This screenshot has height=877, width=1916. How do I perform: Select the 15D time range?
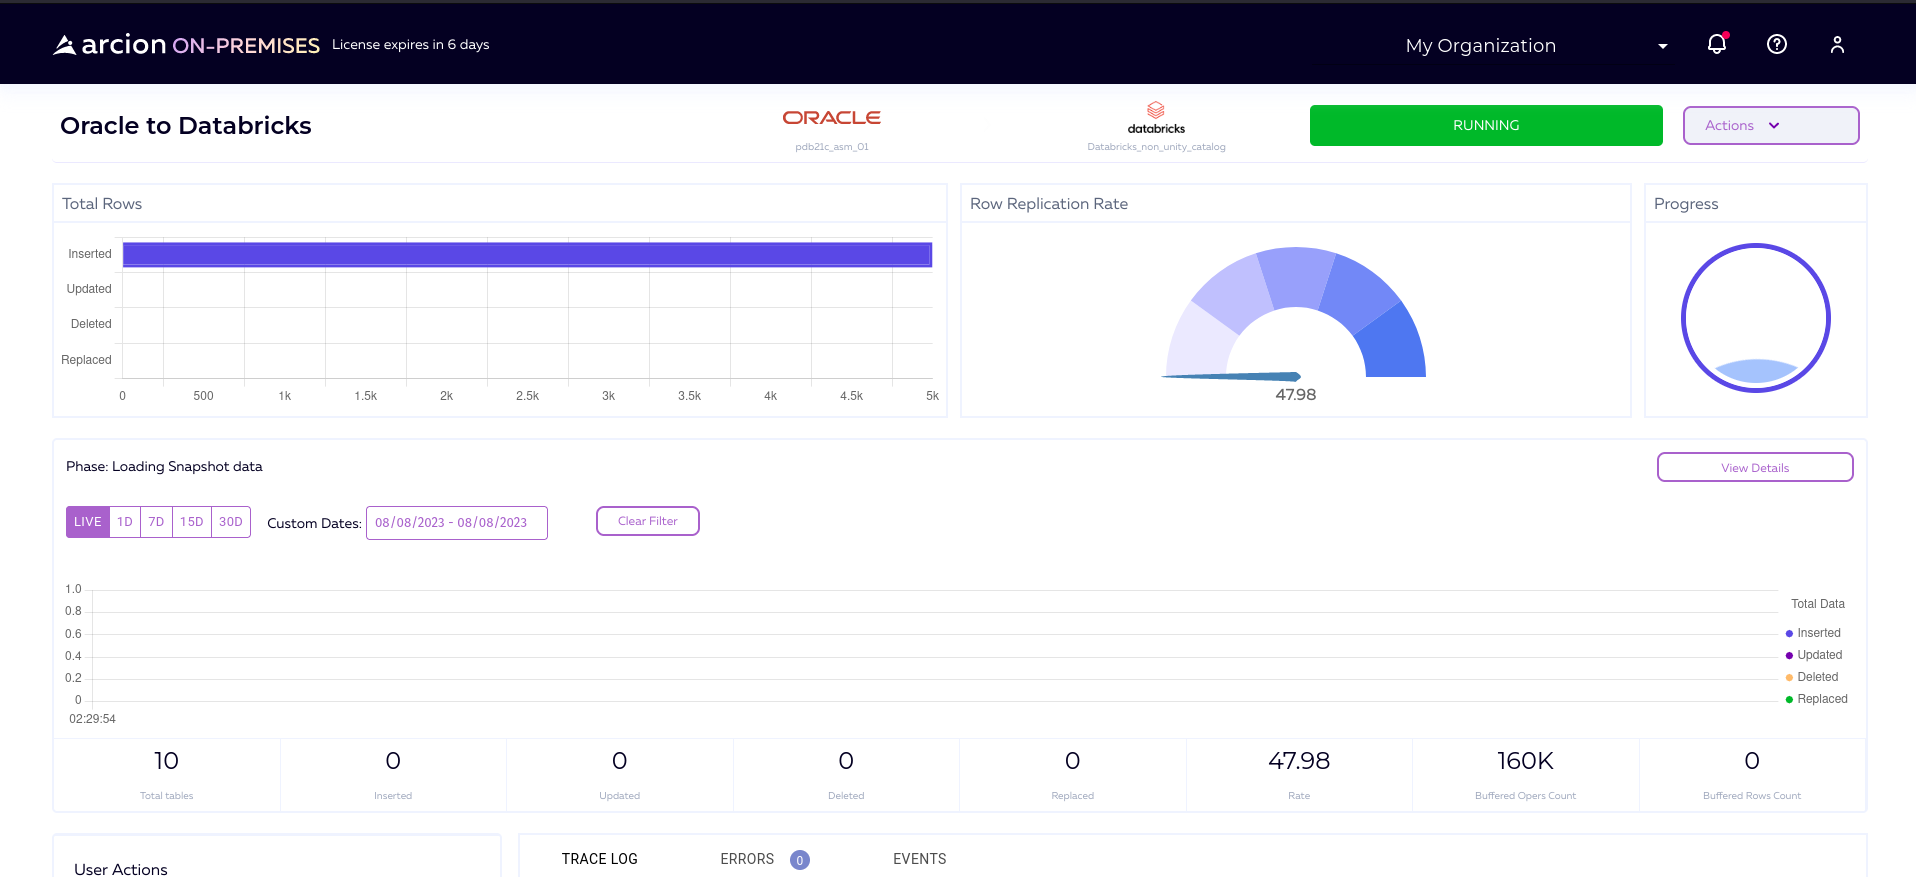[x=192, y=522]
